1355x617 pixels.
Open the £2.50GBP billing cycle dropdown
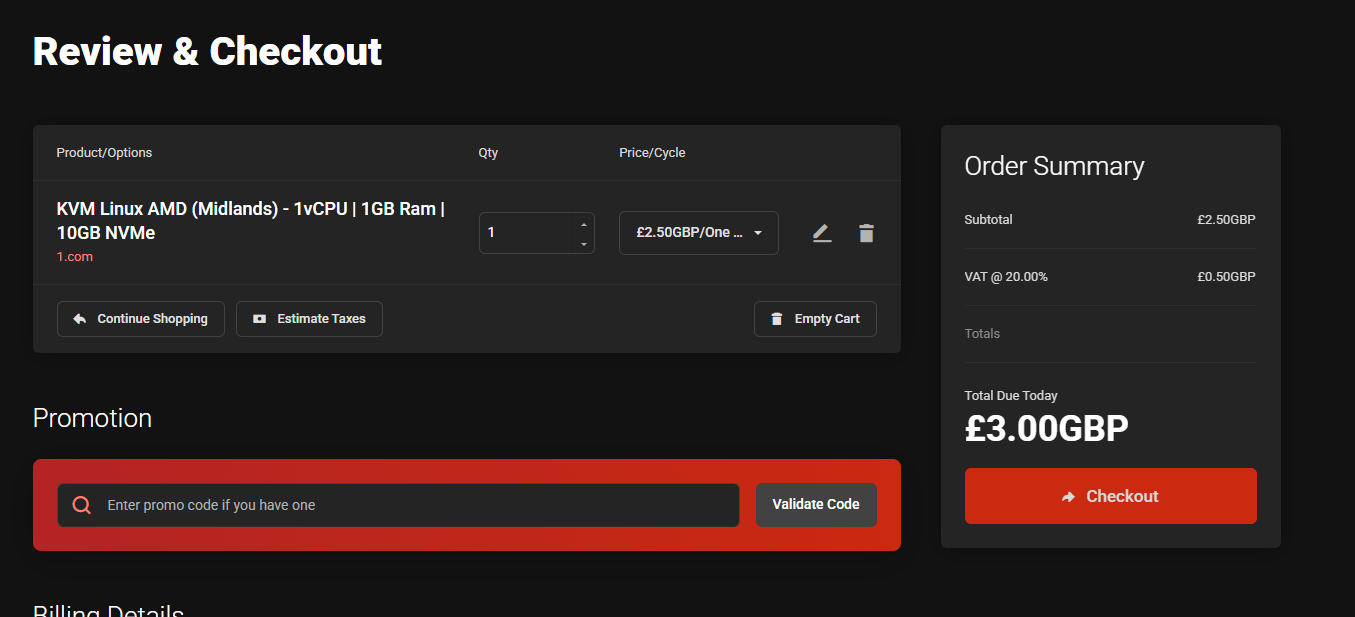tap(699, 233)
